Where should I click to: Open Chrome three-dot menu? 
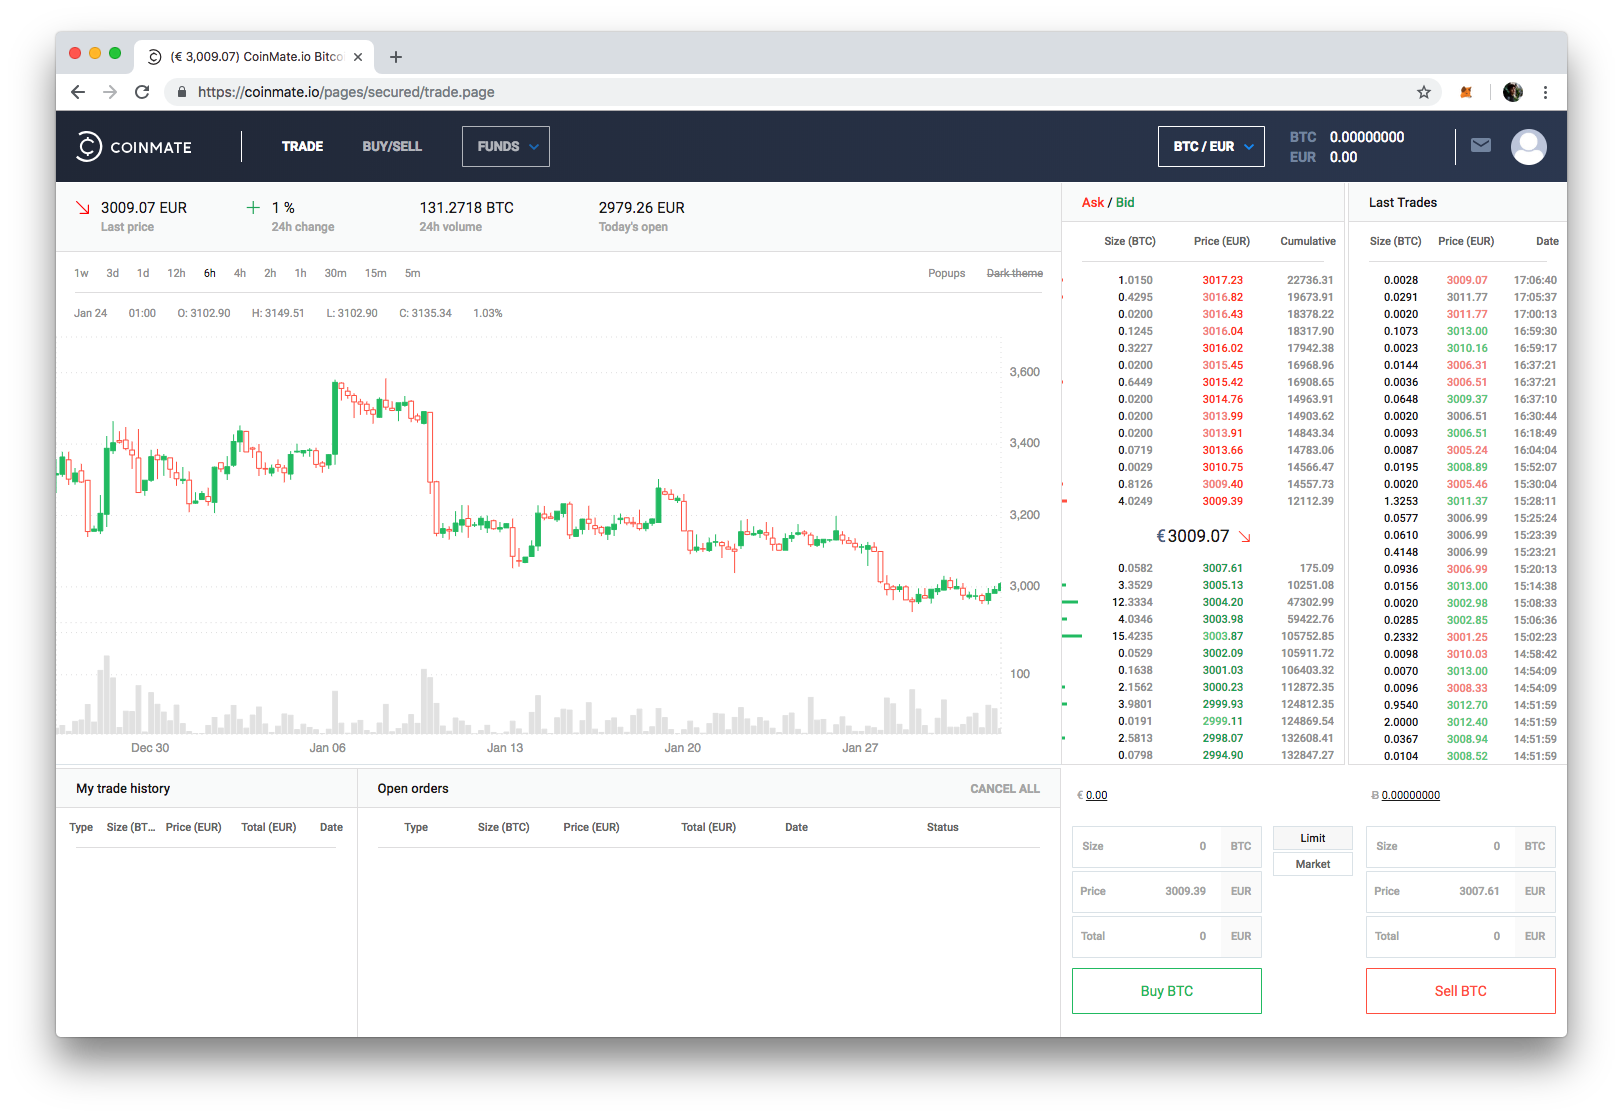point(1545,92)
